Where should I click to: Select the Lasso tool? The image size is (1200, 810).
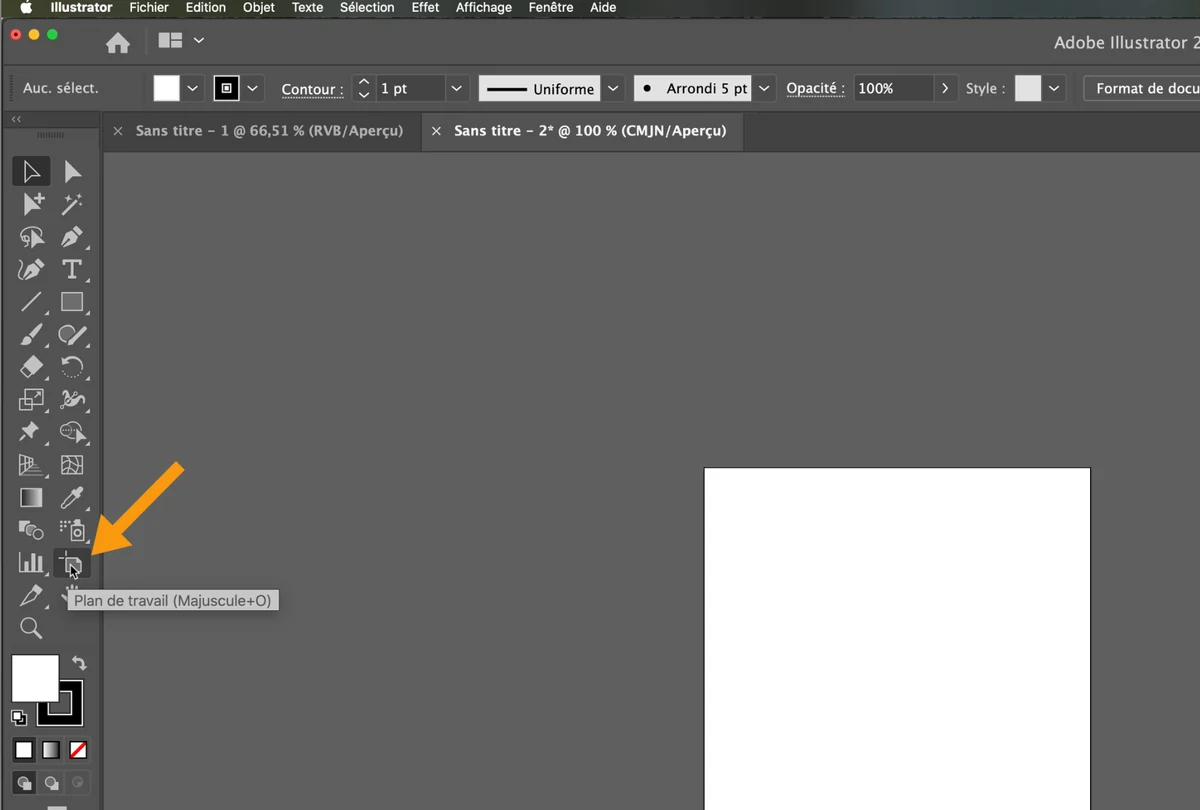31,237
